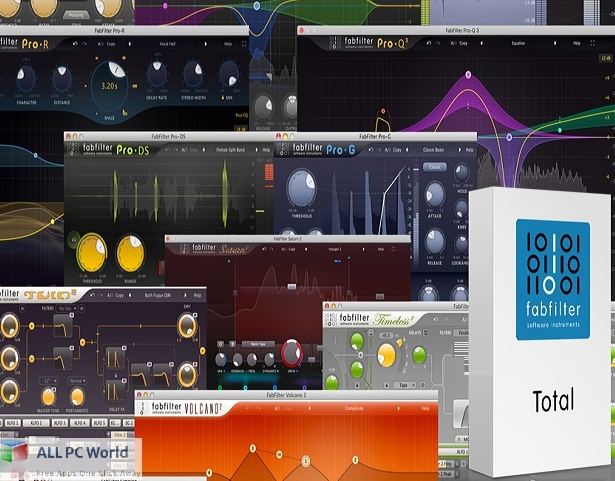Toggle A/B state in Pro-Q 3
Screen dimensions: 615x481
[x=454, y=43]
